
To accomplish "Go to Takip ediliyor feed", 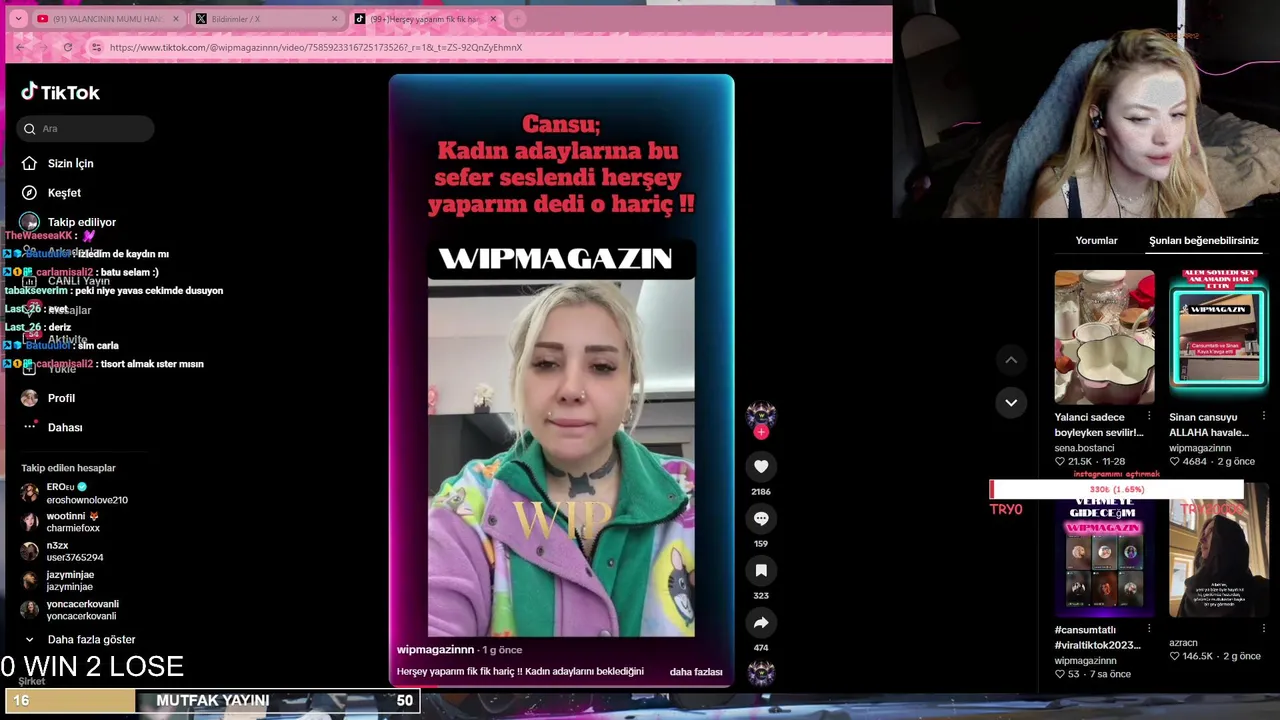I will (69, 222).
